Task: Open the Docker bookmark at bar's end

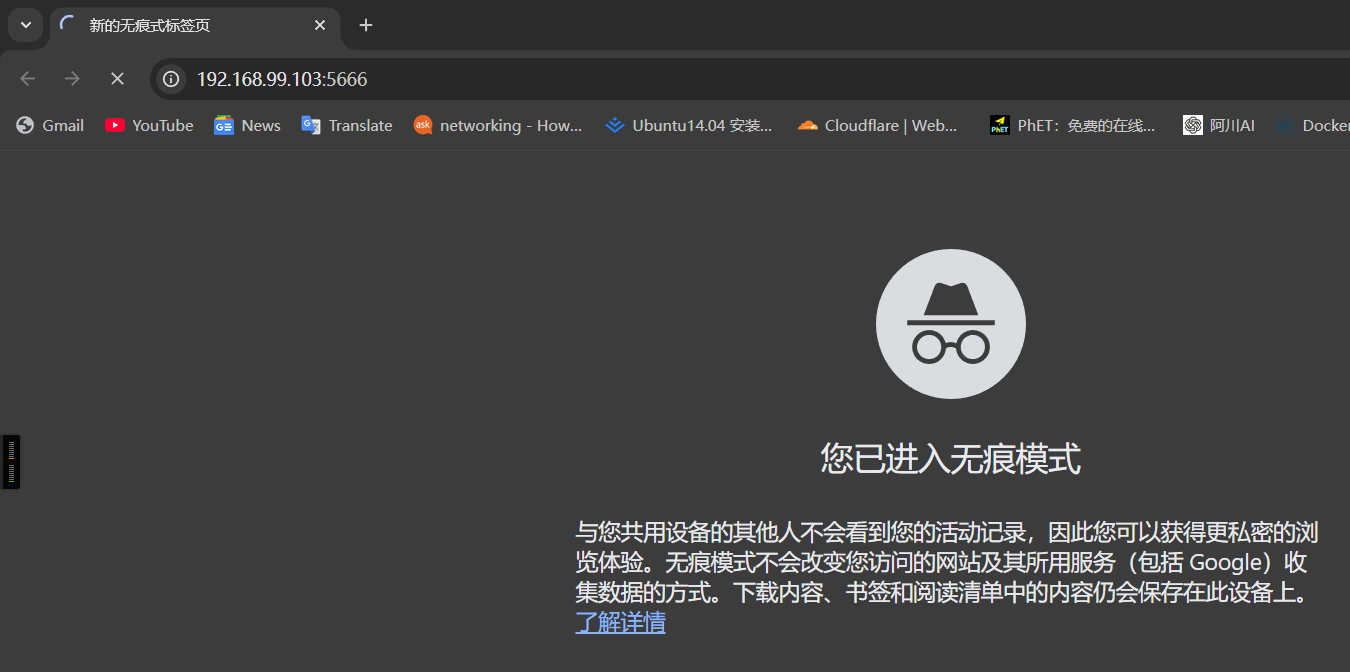Action: pyautogui.click(x=1312, y=125)
